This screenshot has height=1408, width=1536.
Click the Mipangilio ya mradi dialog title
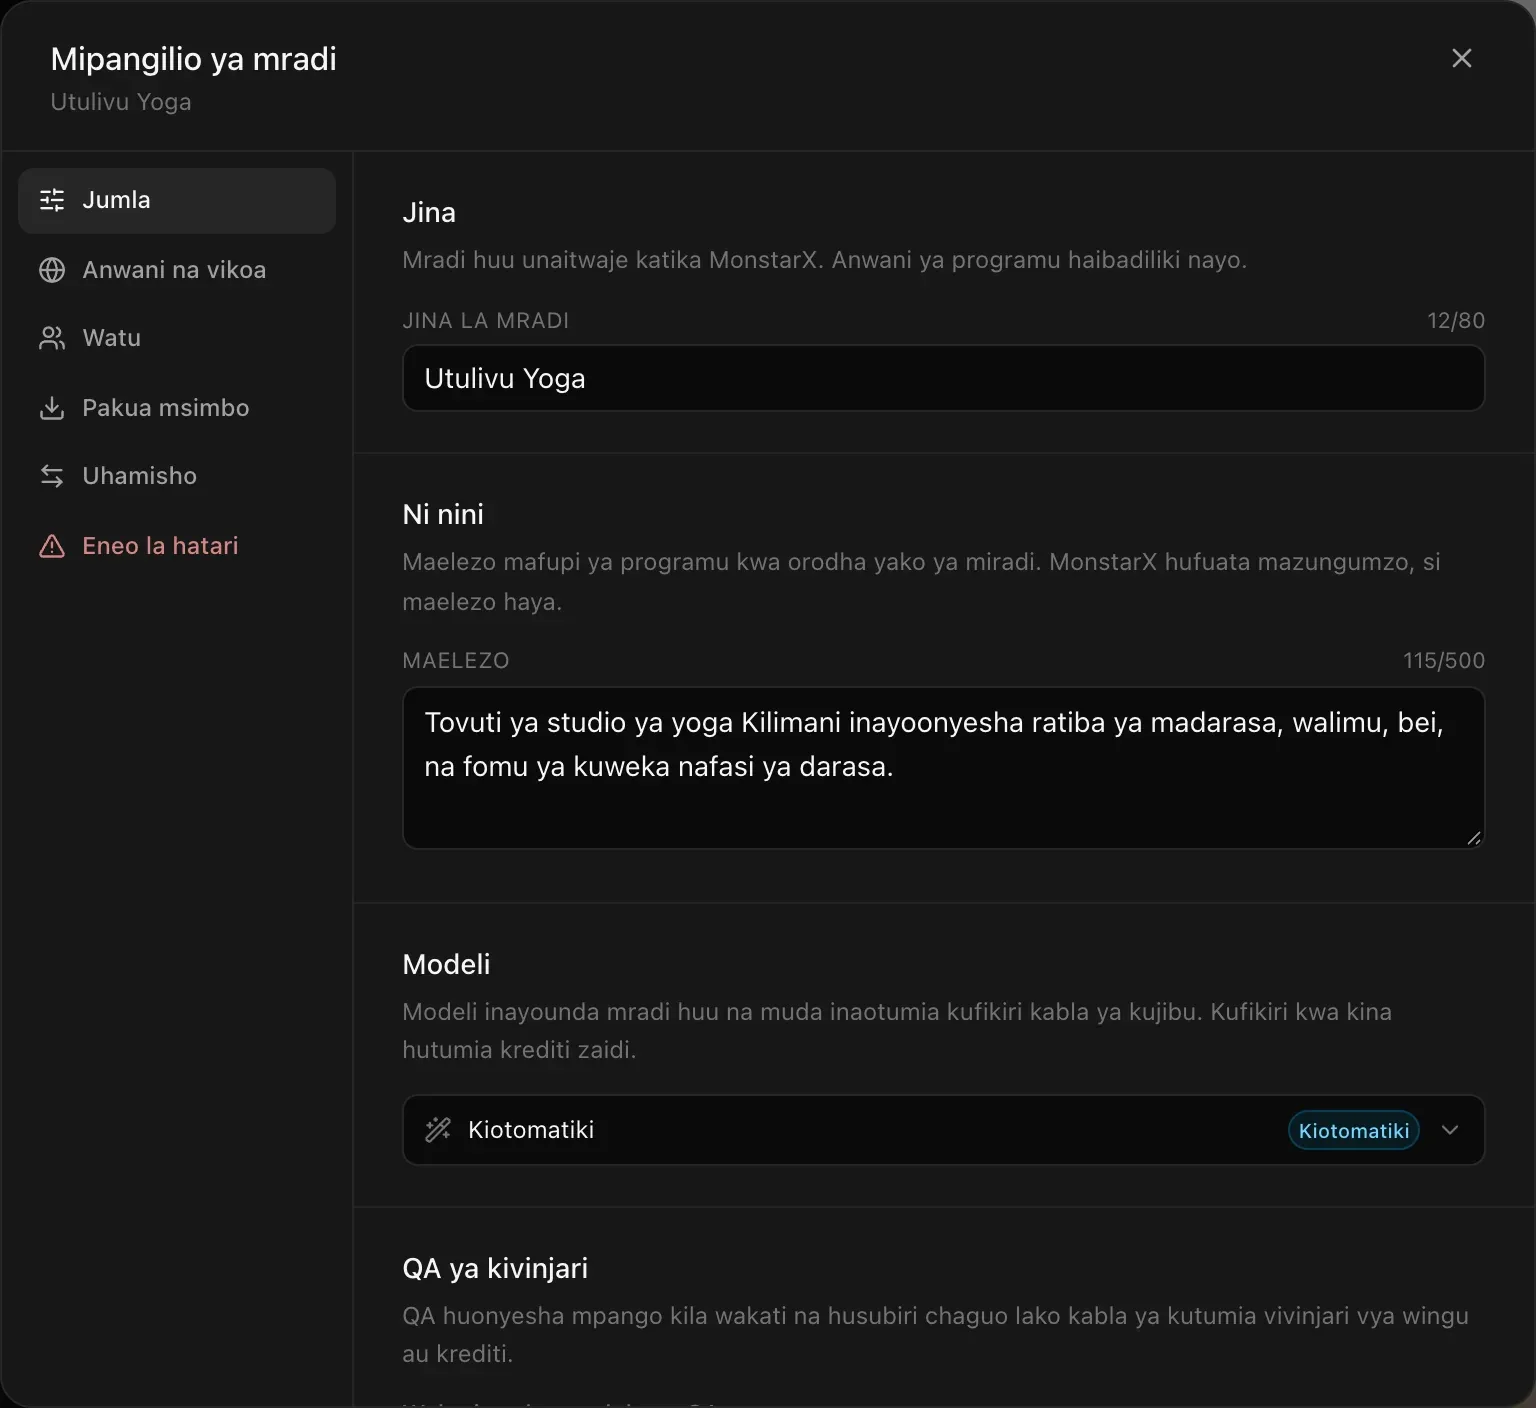point(194,59)
